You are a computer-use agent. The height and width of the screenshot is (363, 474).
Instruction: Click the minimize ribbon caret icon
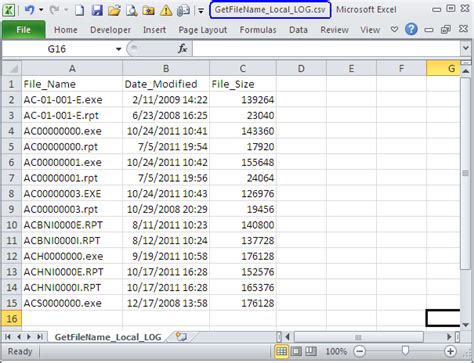tap(394, 29)
